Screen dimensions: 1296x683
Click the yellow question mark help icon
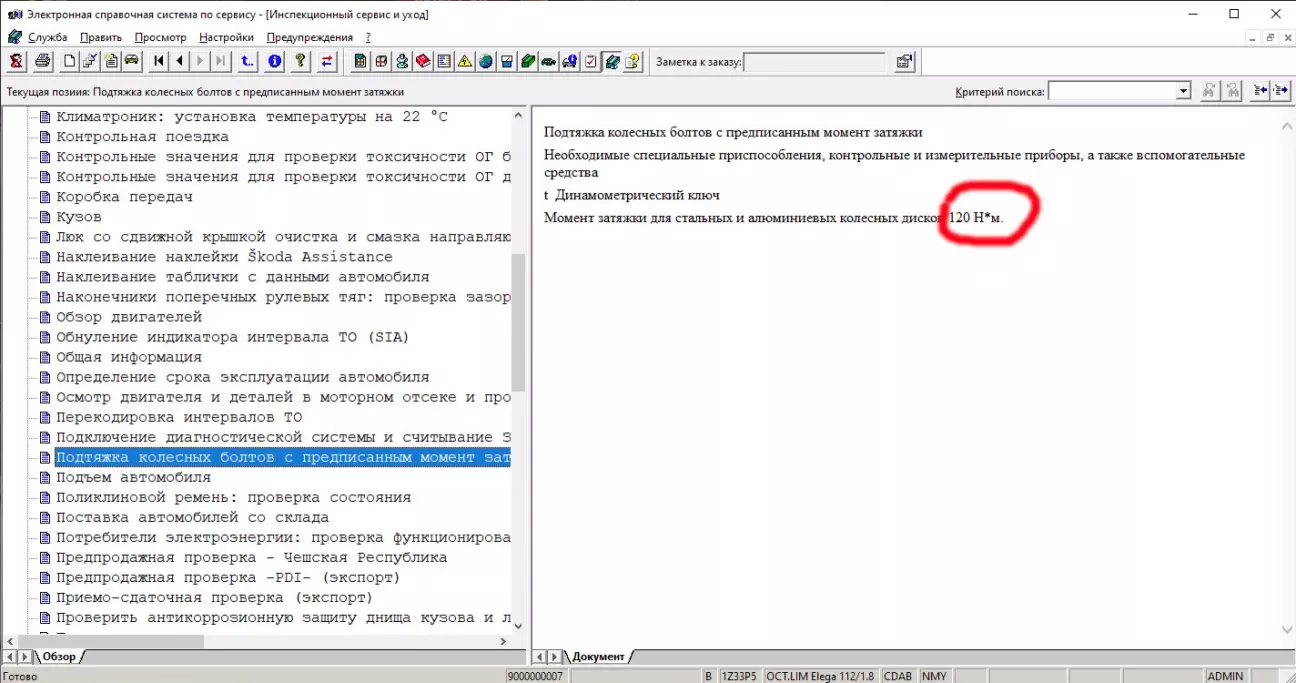(300, 61)
